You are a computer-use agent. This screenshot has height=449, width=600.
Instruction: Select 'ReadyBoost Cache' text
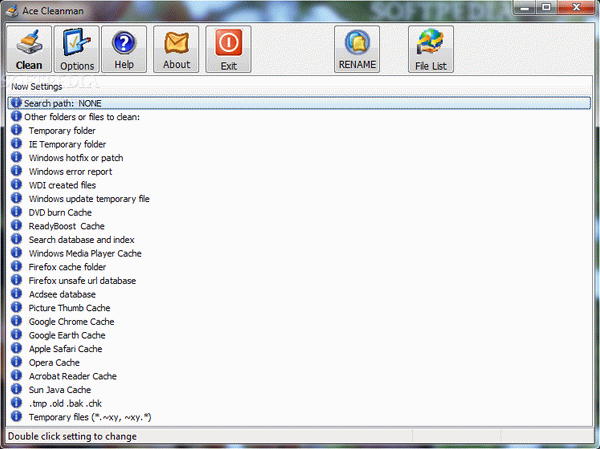click(x=67, y=226)
